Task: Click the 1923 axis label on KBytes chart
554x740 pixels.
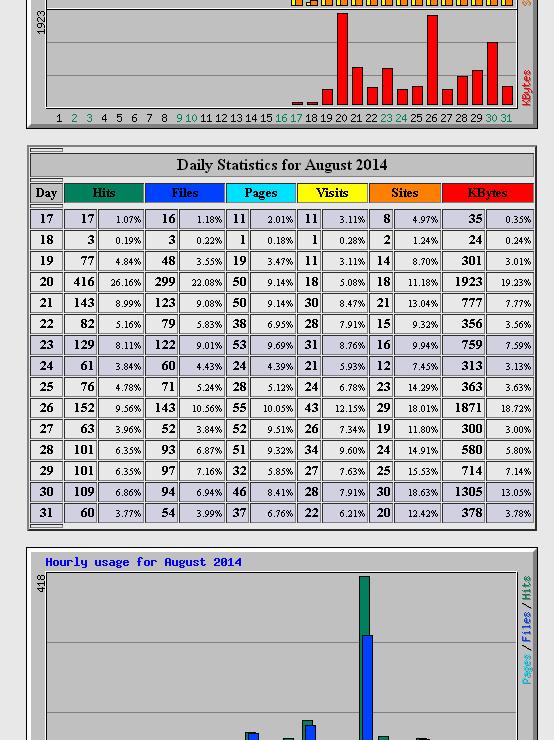Action: [41, 23]
